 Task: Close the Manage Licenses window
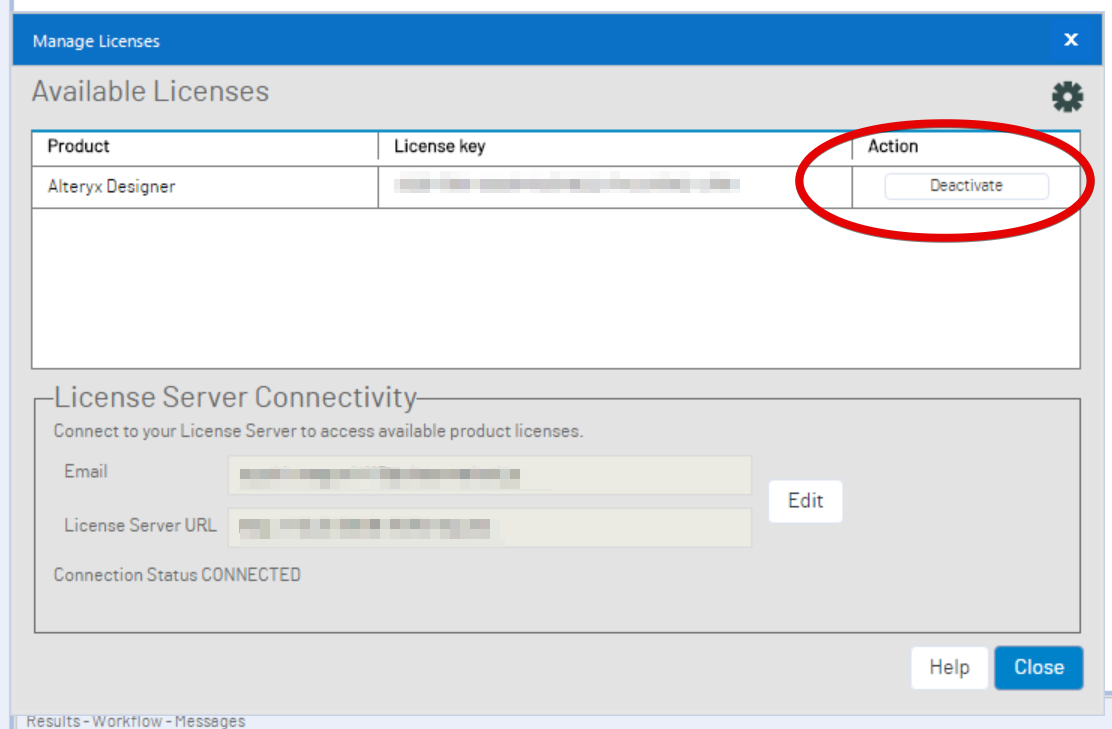pyautogui.click(x=1038, y=667)
